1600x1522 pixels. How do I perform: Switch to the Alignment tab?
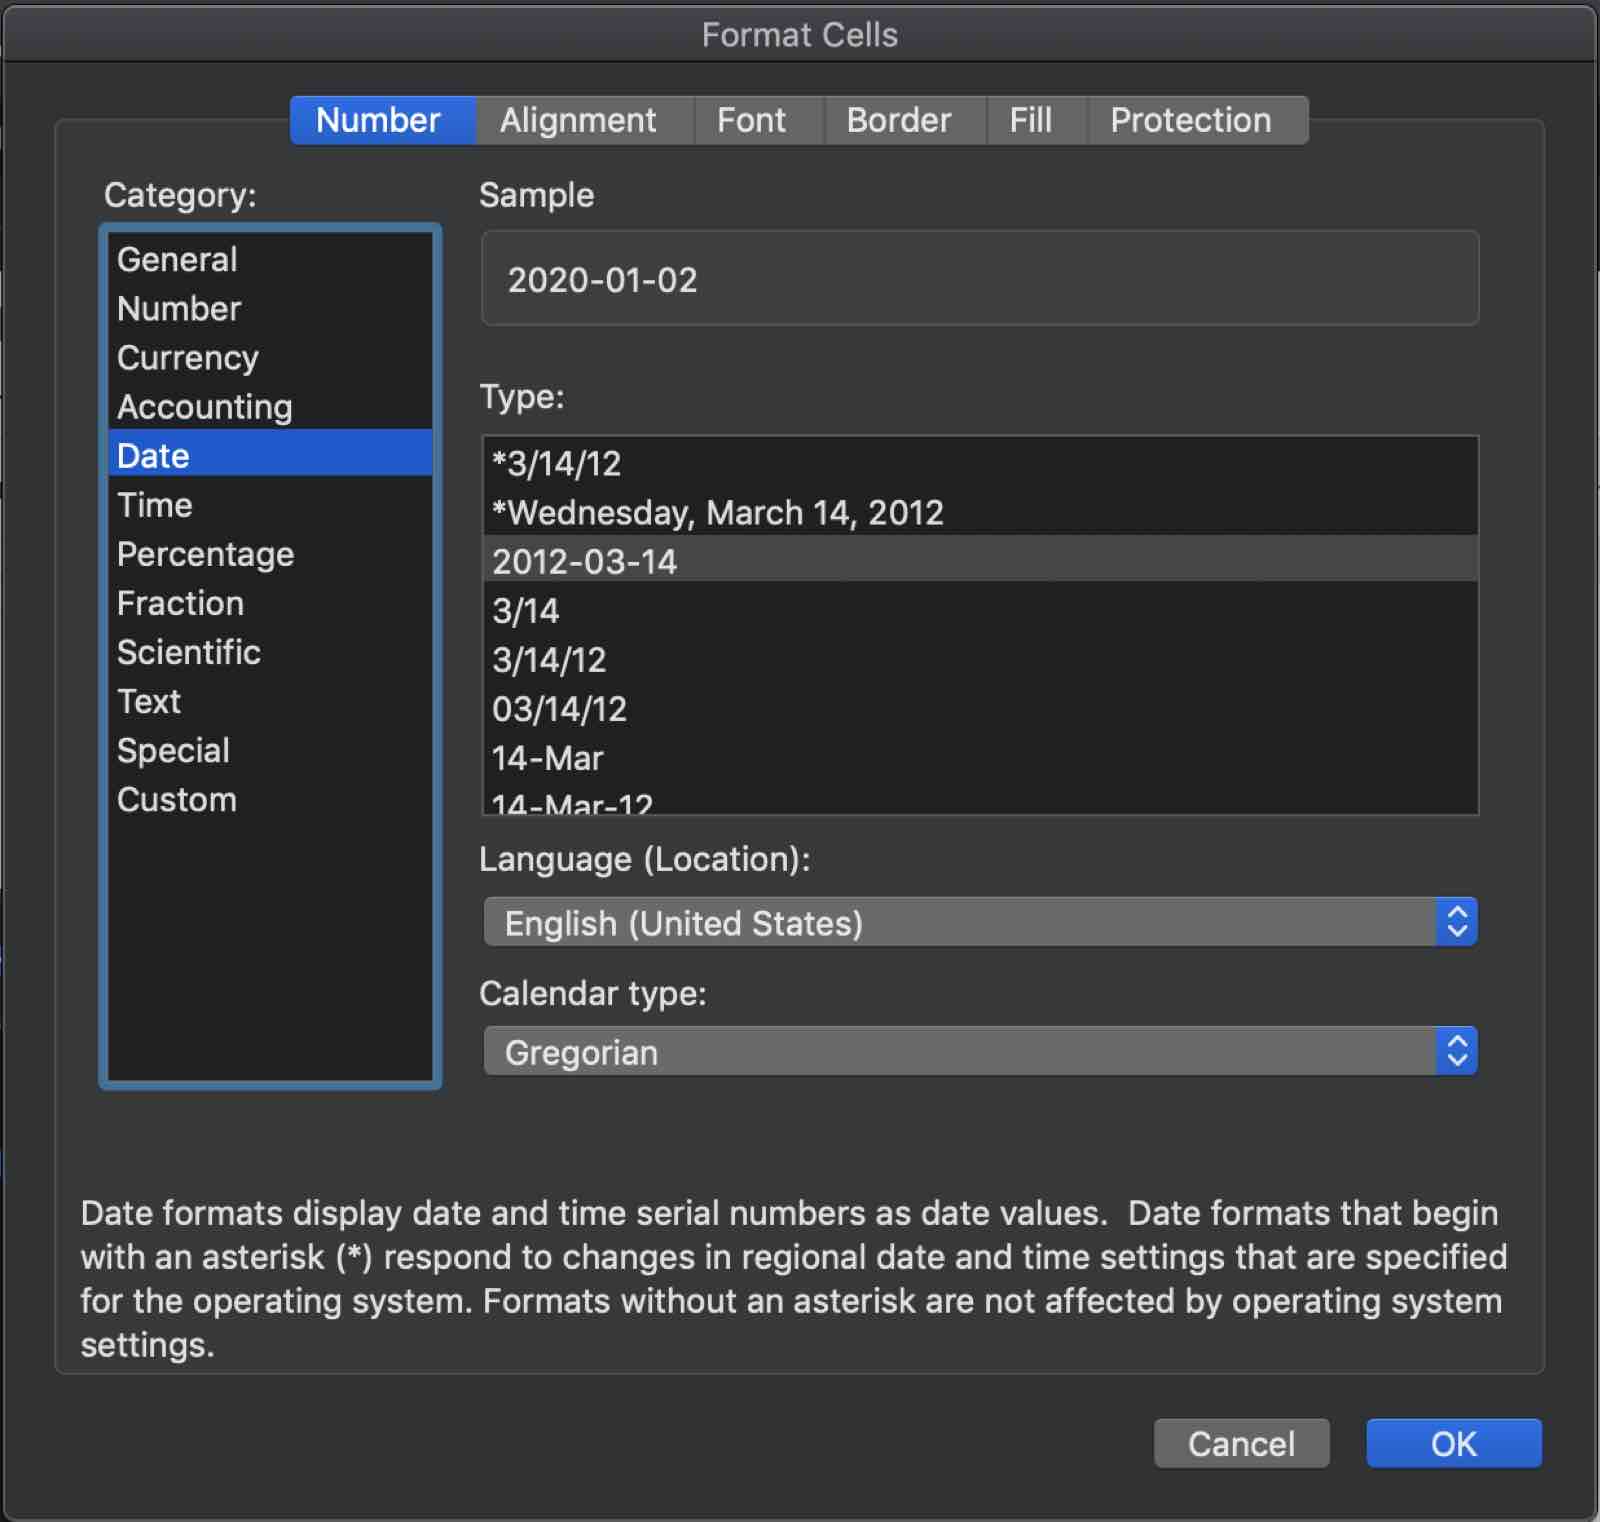pos(578,120)
